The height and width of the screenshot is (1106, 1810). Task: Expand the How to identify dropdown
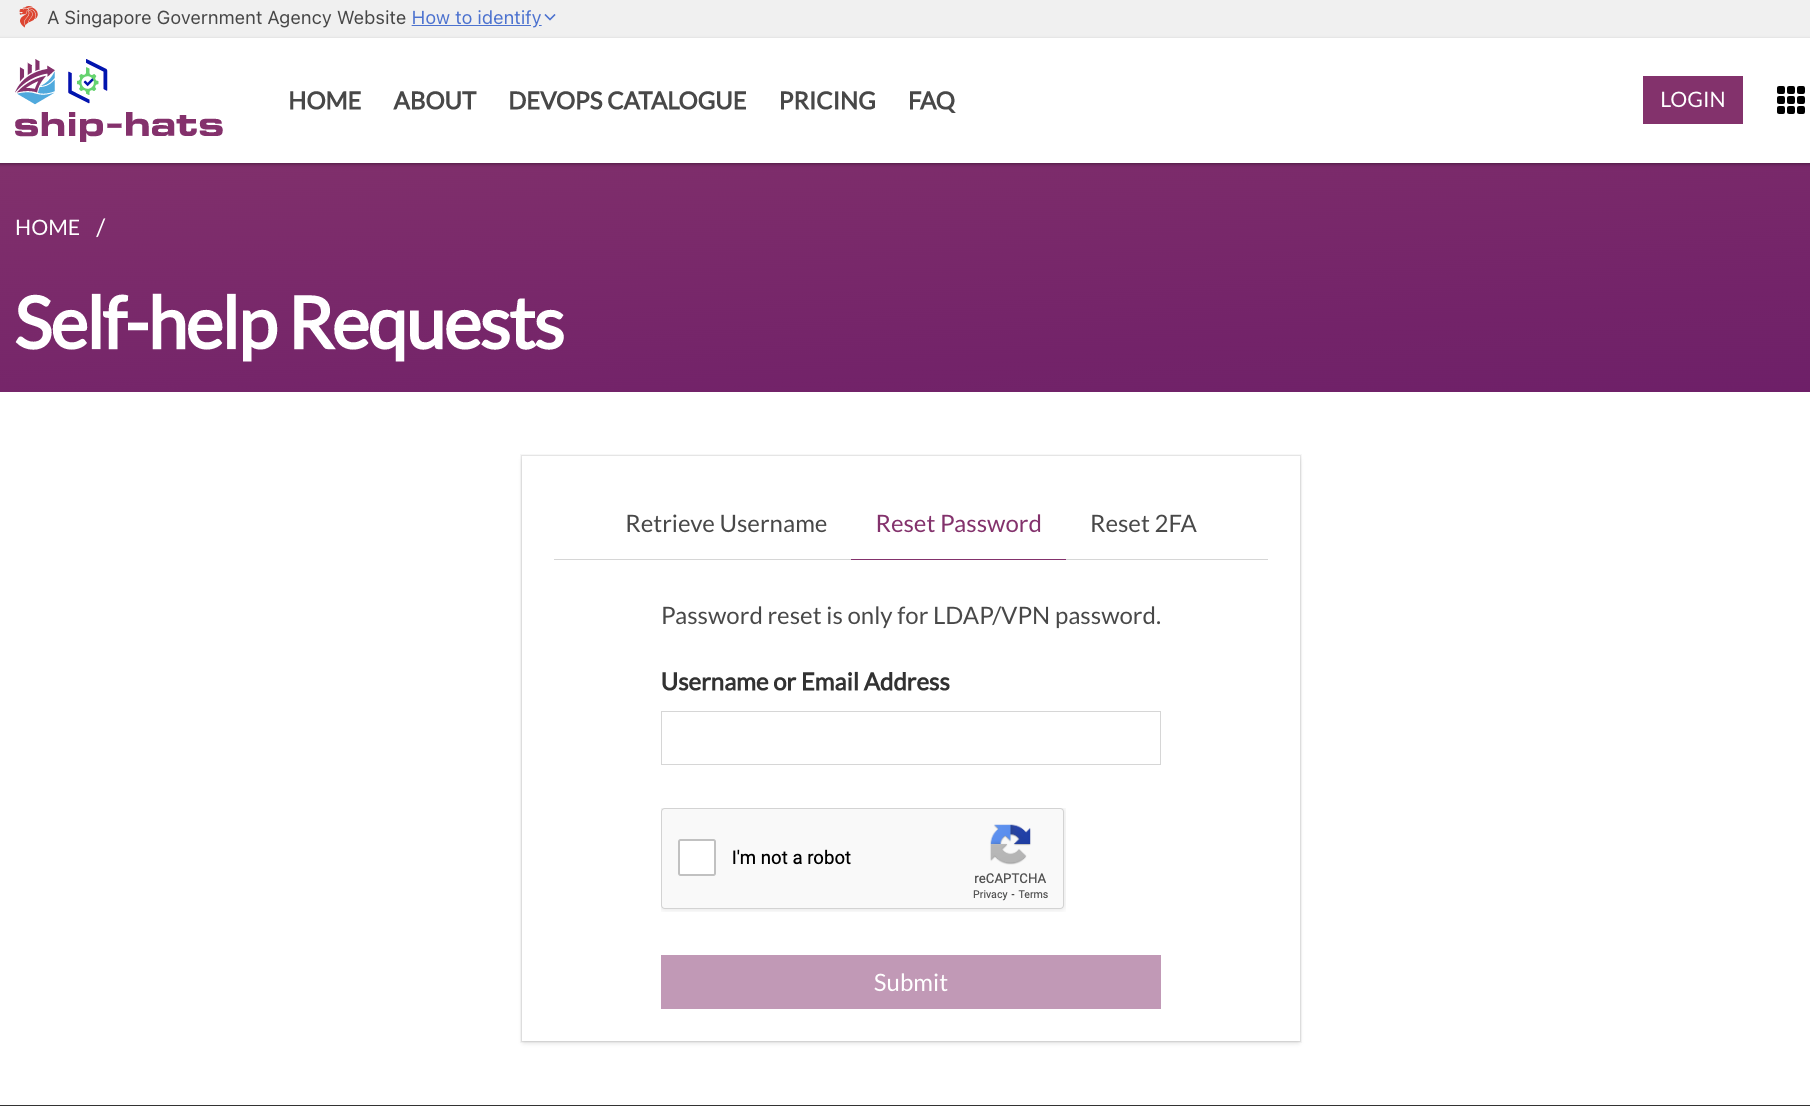coord(483,18)
